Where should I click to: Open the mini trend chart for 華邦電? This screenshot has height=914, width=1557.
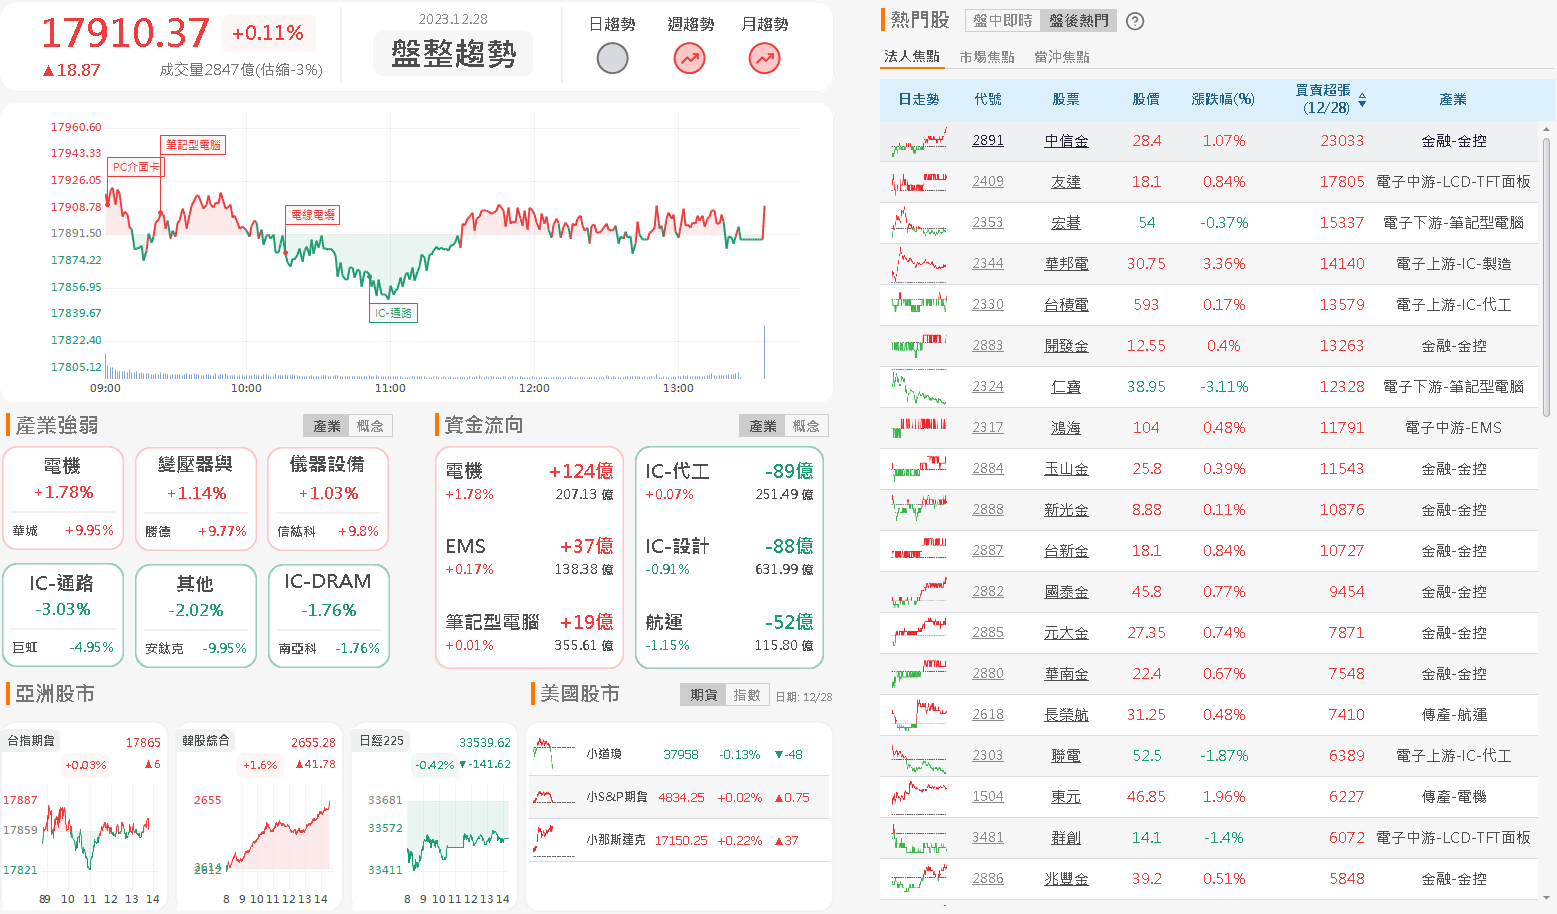[919, 264]
